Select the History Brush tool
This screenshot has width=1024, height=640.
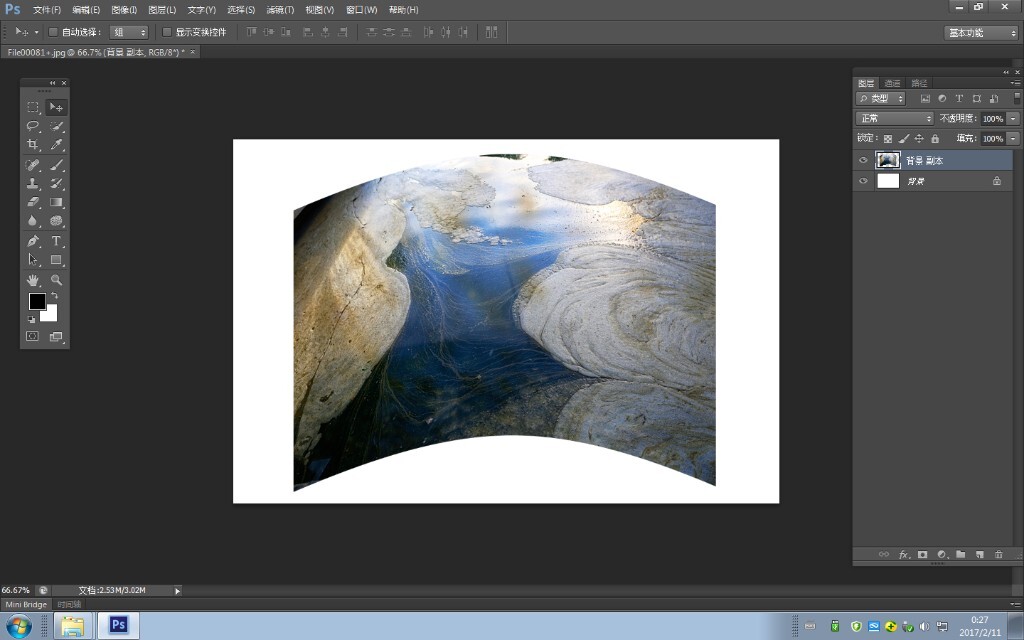coord(56,184)
